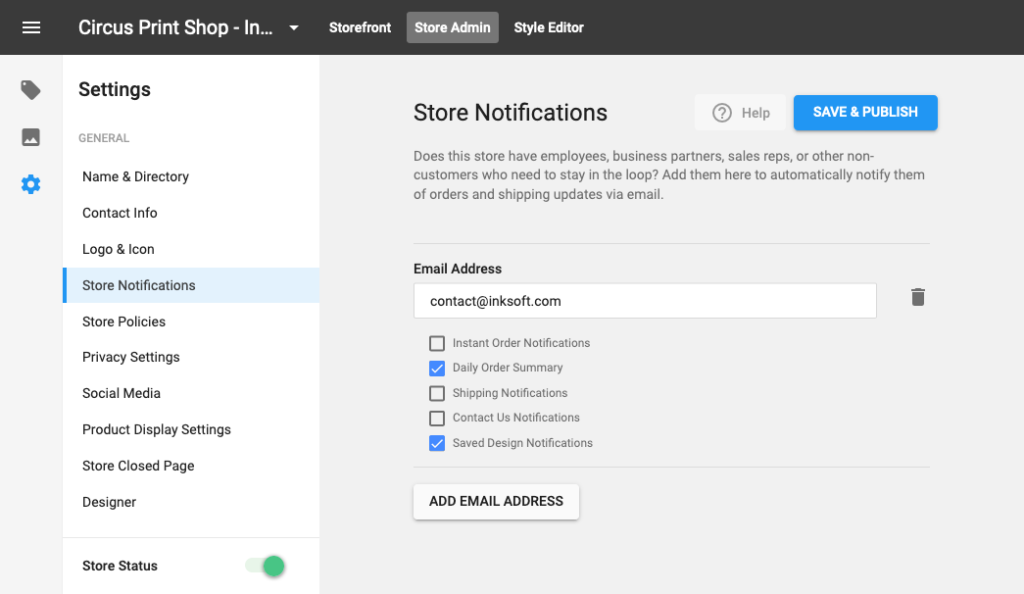Uncheck Saved Design Notifications
Viewport: 1024px width, 594px height.
pyautogui.click(x=437, y=443)
